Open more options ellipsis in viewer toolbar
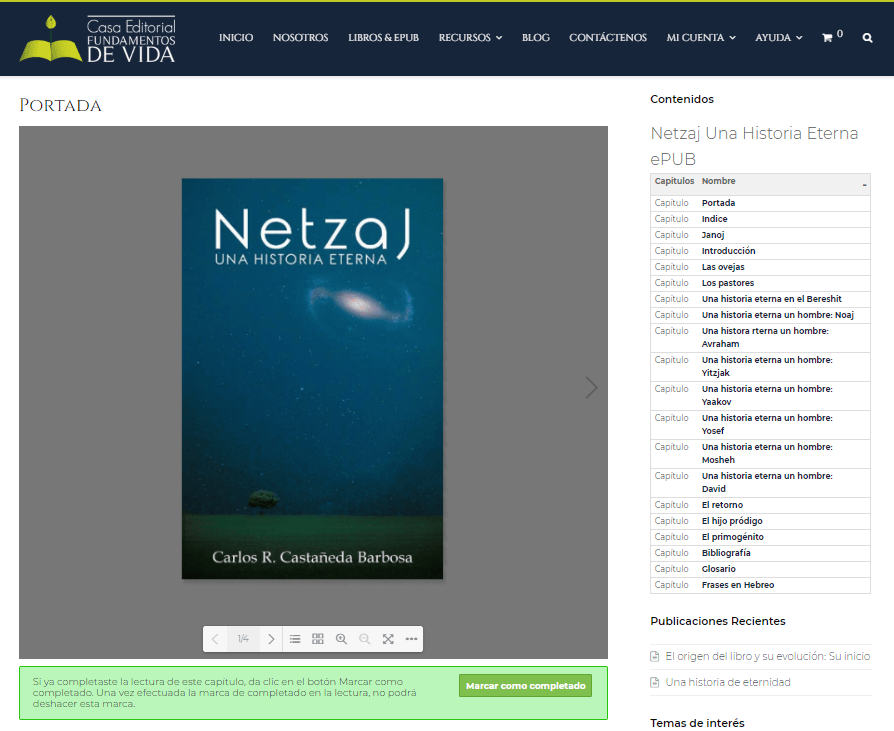Screen dimensions: 894x731 pos(411,639)
